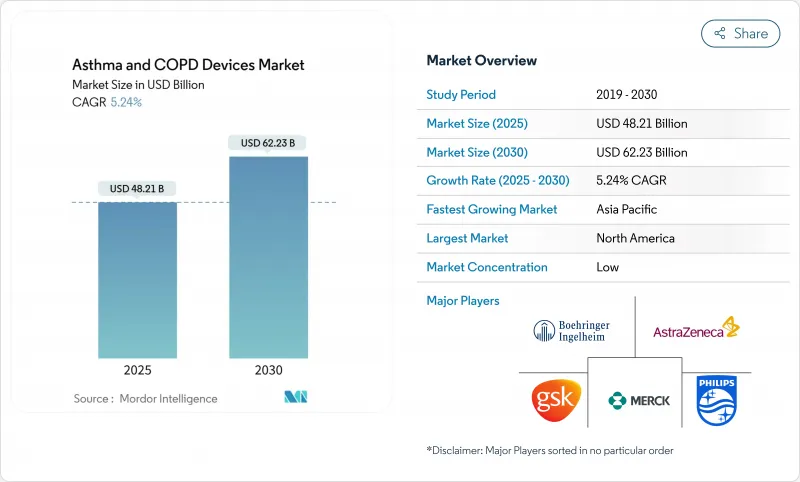Viewport: 800px width, 482px height.
Task: Click the USD 48.21 B data label
Action: 137,188
